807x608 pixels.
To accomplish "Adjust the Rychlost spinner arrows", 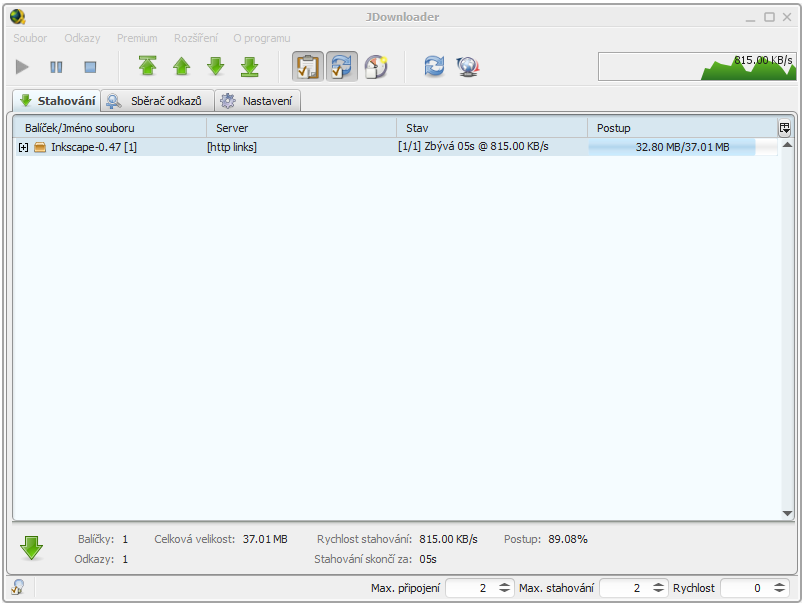I will point(780,588).
